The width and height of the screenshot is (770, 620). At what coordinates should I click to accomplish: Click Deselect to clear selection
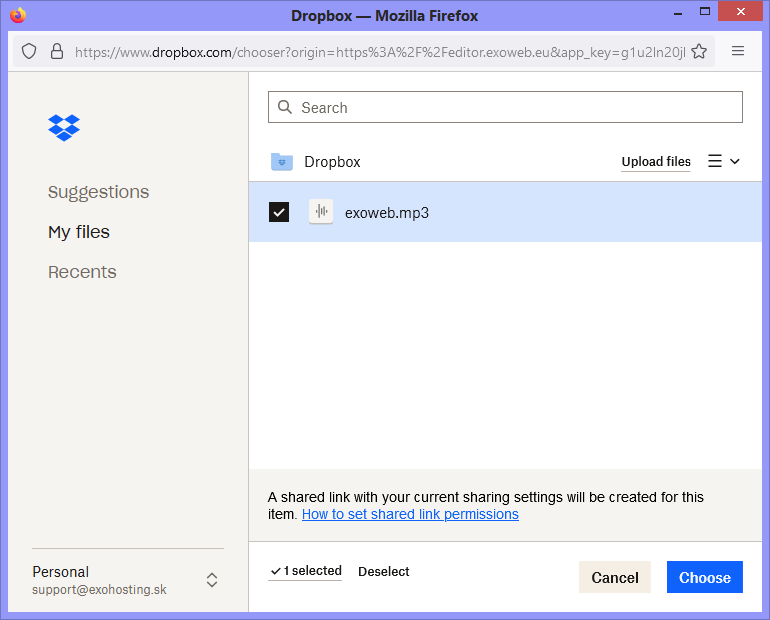pyautogui.click(x=384, y=571)
